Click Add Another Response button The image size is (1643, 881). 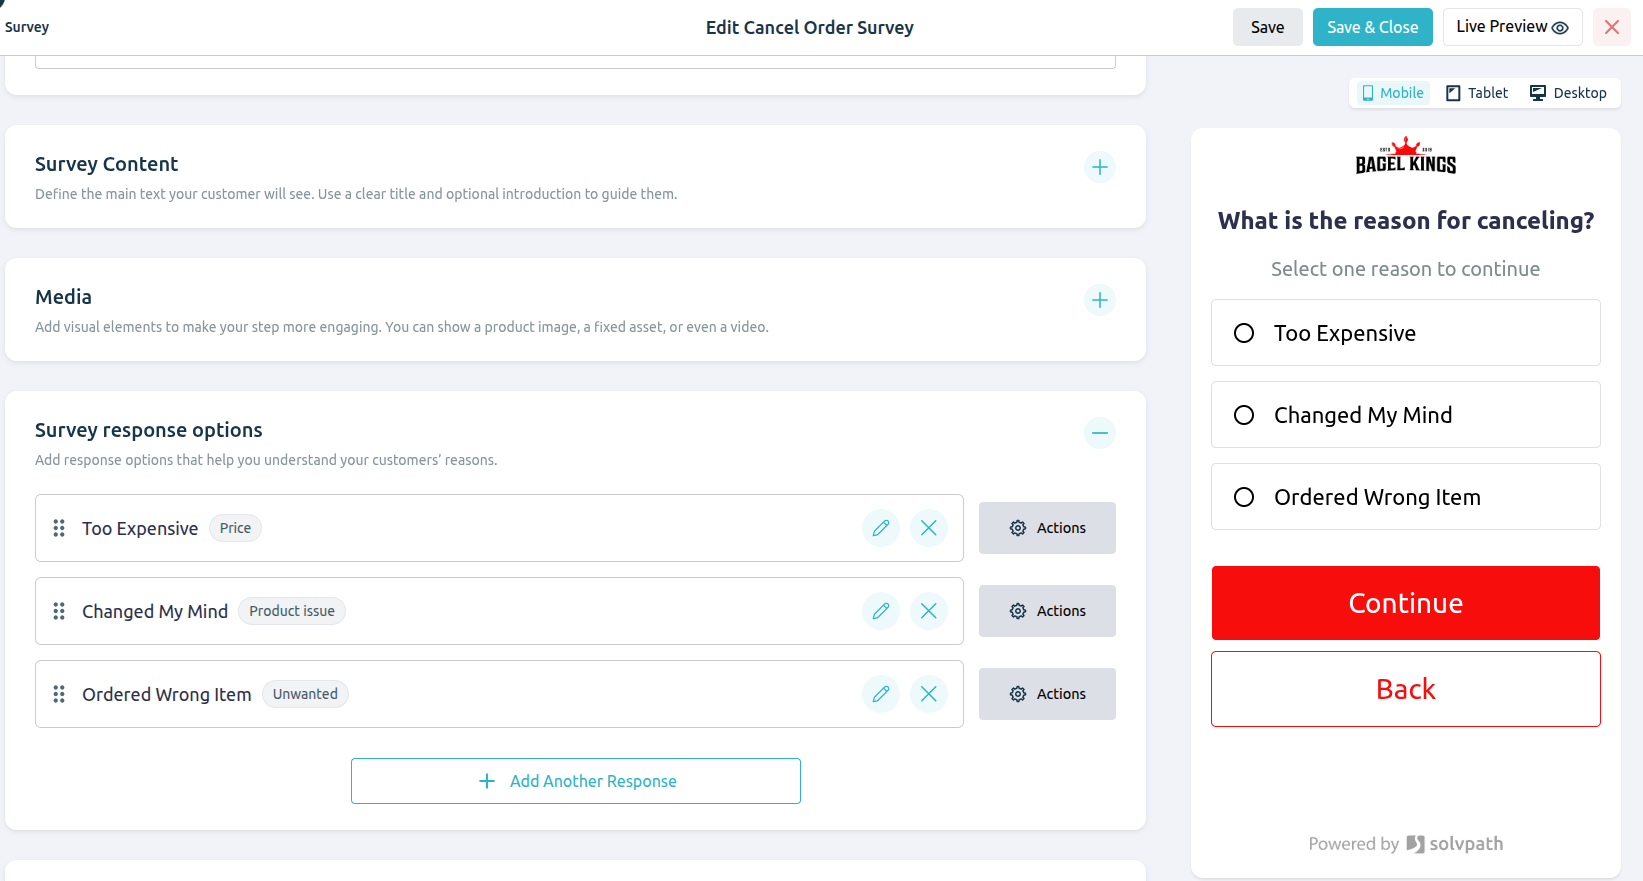click(x=576, y=781)
